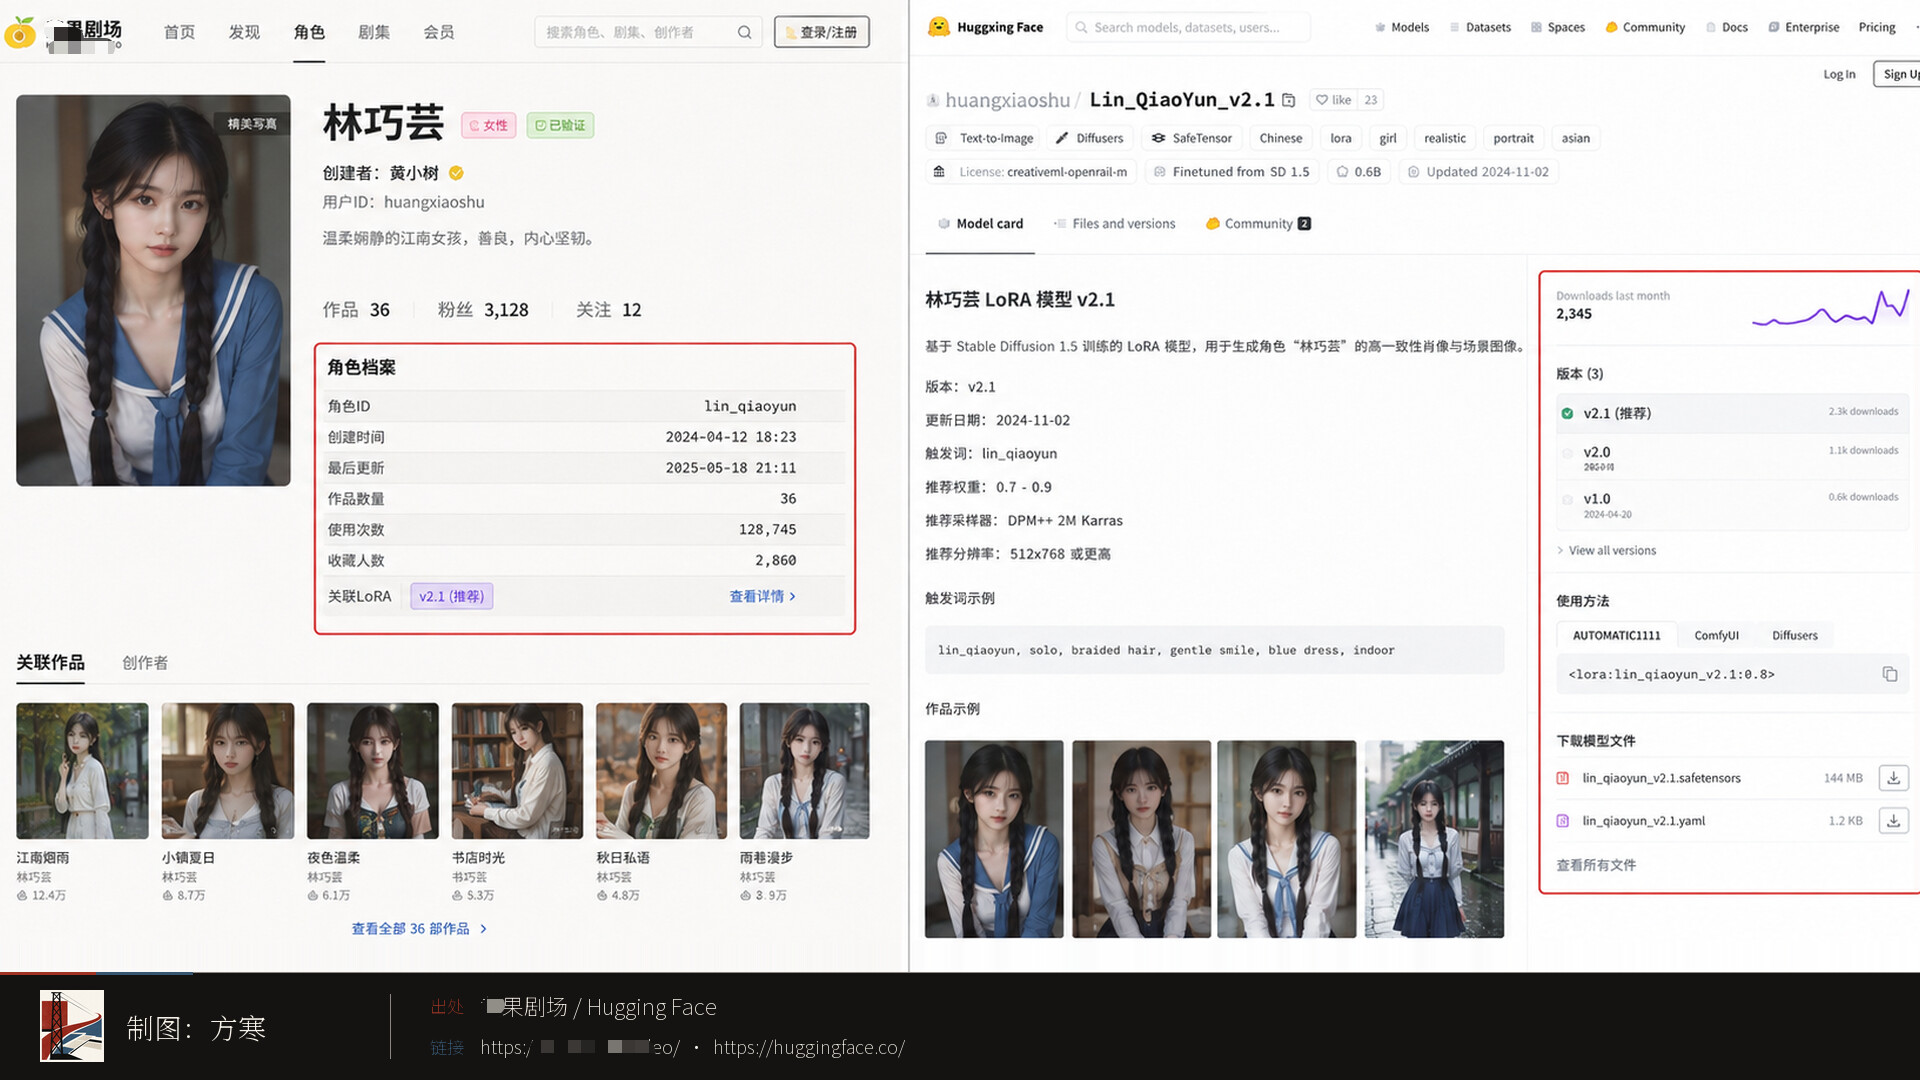Select the AUTOMATIC1111 usage tab
The width and height of the screenshot is (1920, 1080).
1616,636
